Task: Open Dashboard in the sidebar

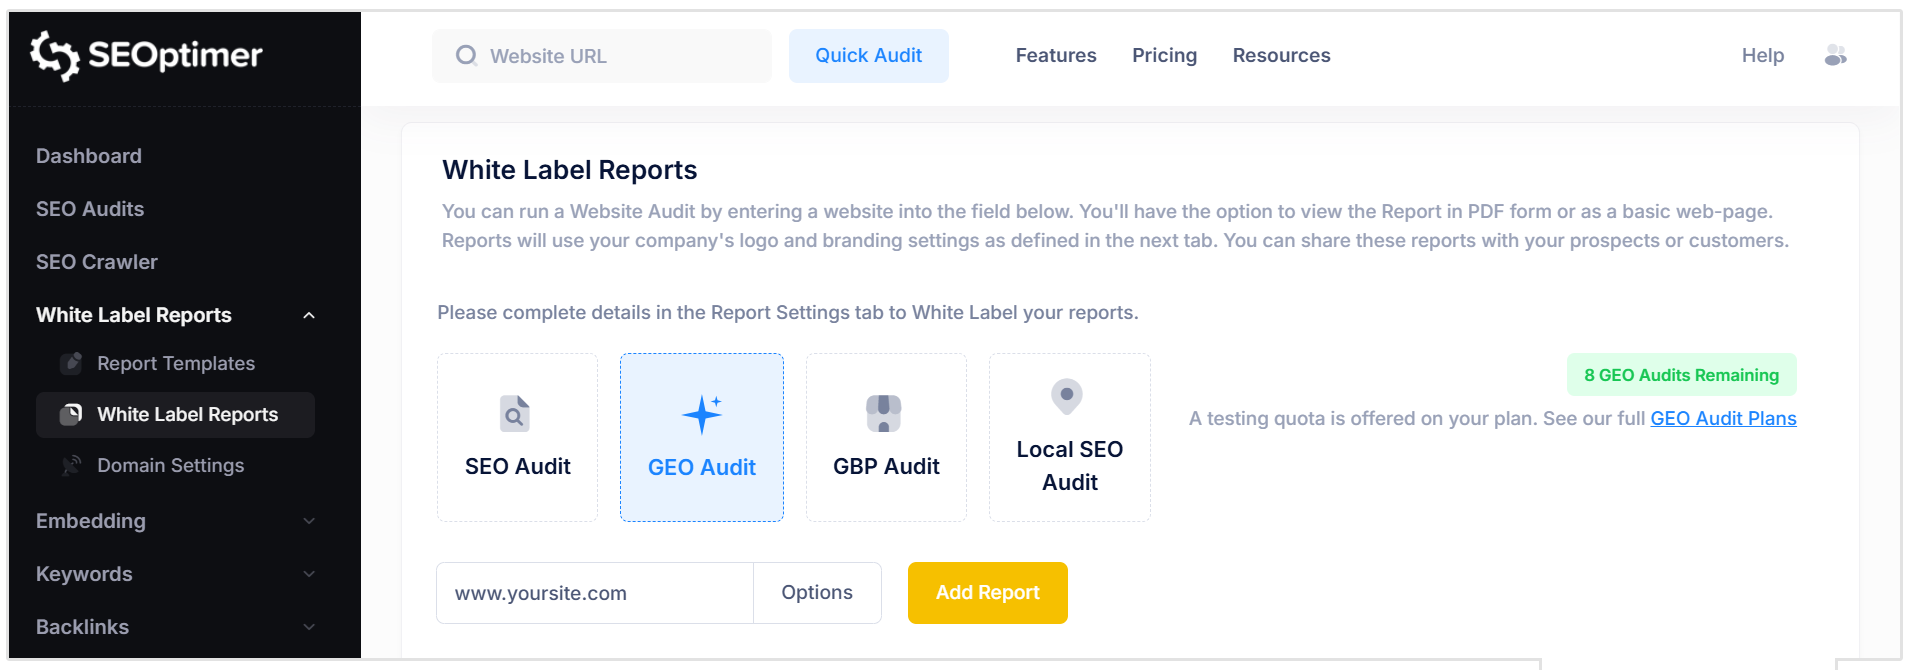Action: coord(89,156)
